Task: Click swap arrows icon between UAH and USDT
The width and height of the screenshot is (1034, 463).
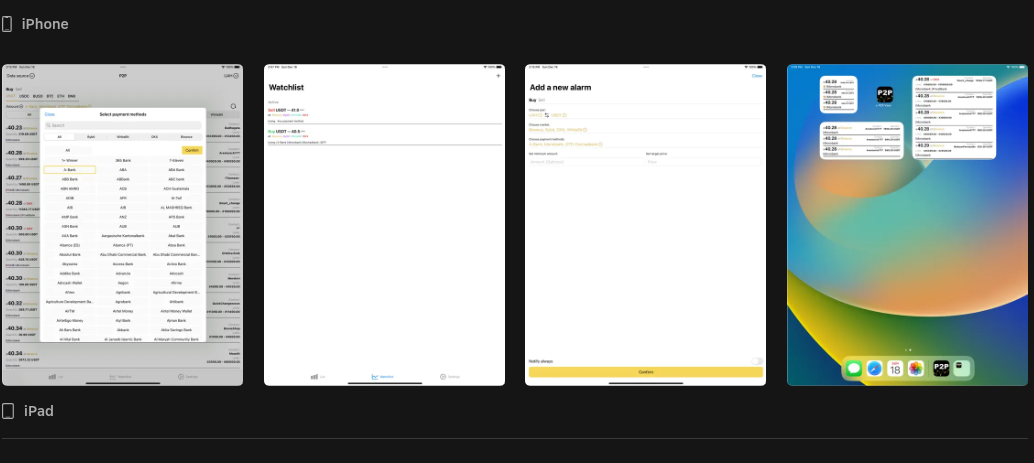Action: pyautogui.click(x=547, y=115)
